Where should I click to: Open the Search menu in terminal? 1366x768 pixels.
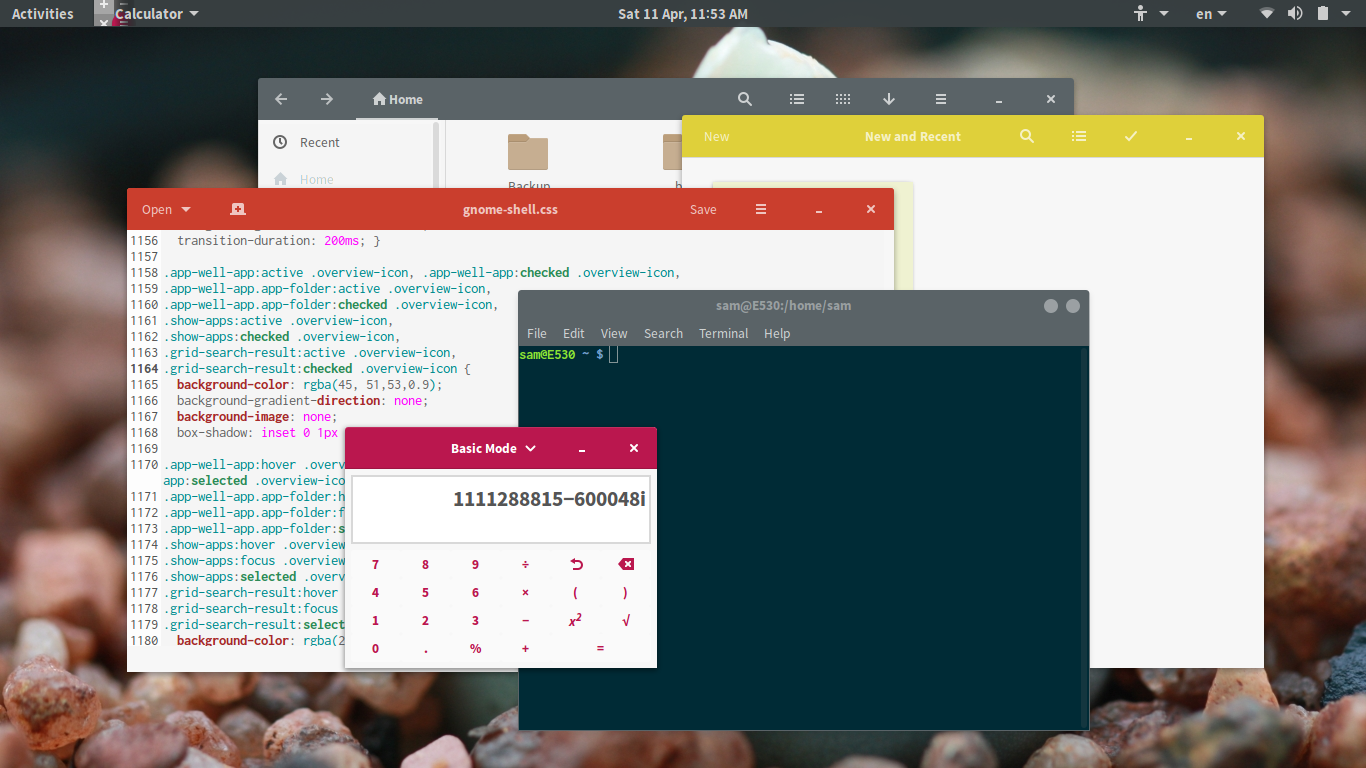663,333
